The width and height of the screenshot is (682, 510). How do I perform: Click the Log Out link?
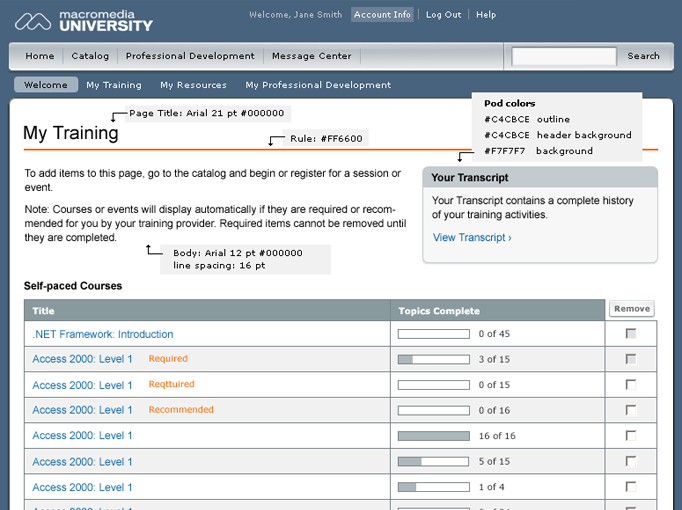point(443,15)
